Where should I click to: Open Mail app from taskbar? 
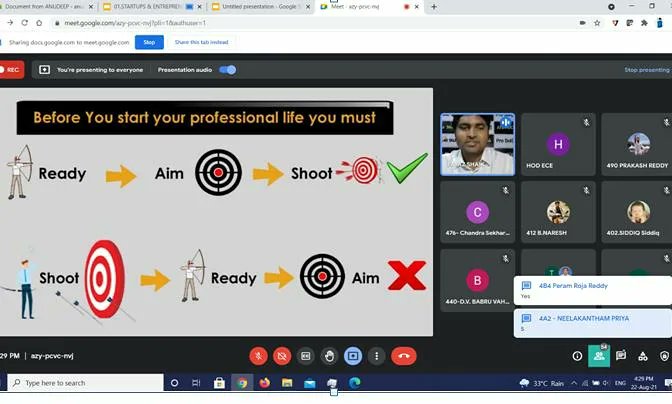[309, 383]
